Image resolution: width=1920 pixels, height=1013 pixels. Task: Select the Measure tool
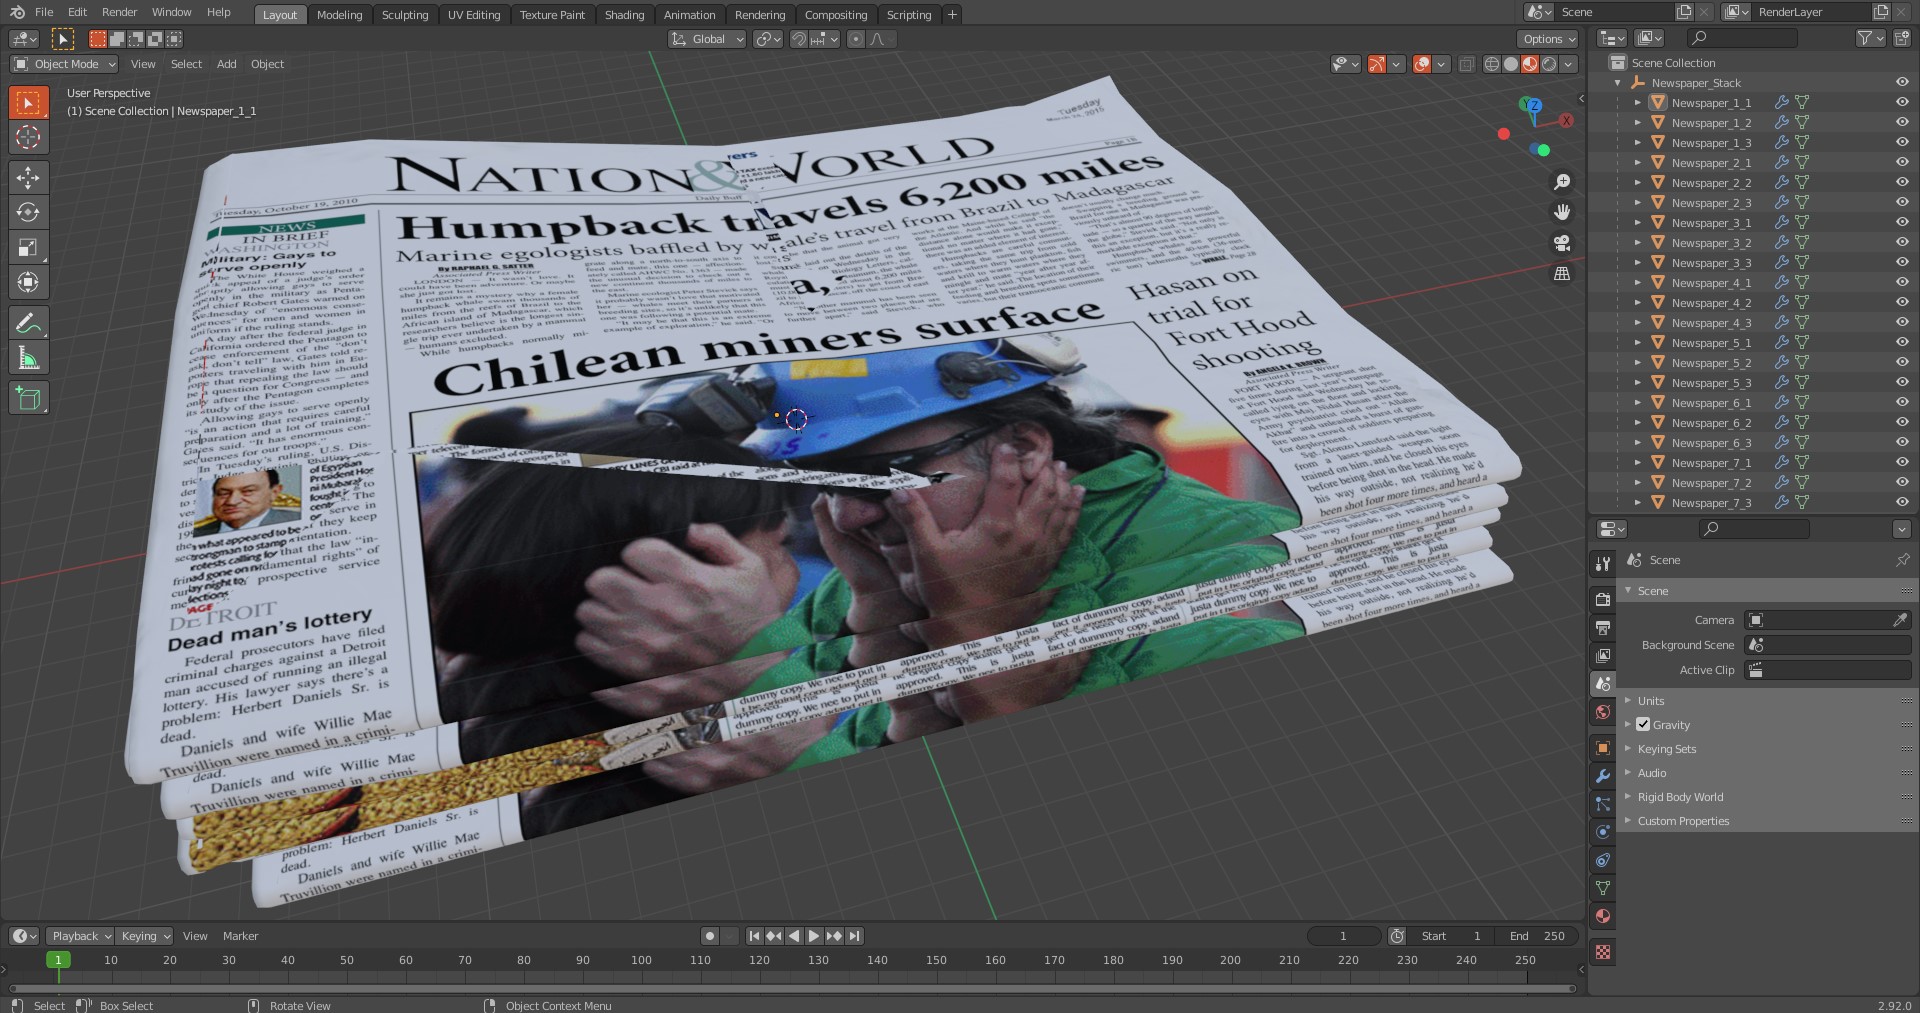(x=28, y=358)
